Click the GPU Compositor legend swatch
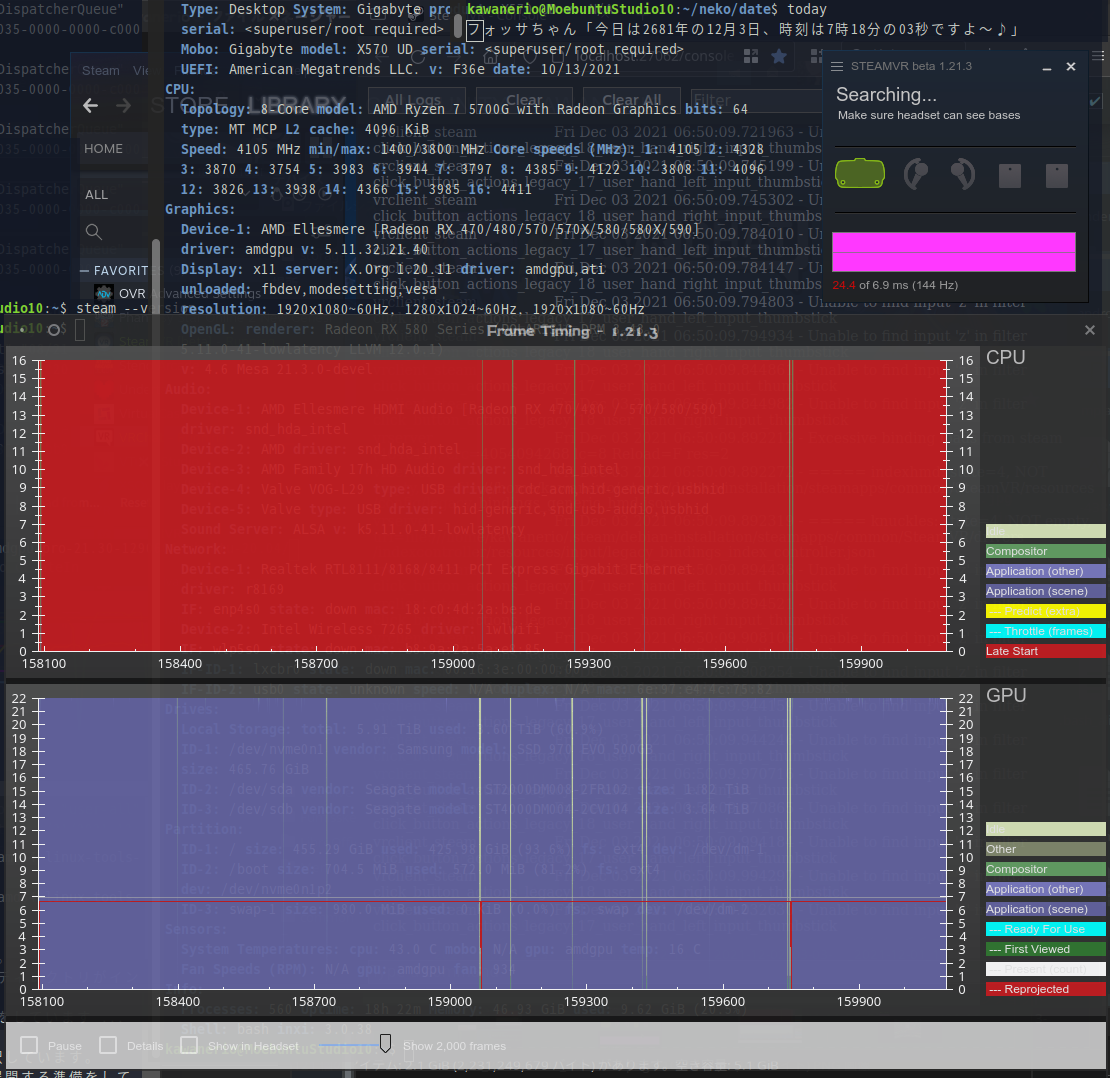1110x1078 pixels. [x=1046, y=869]
